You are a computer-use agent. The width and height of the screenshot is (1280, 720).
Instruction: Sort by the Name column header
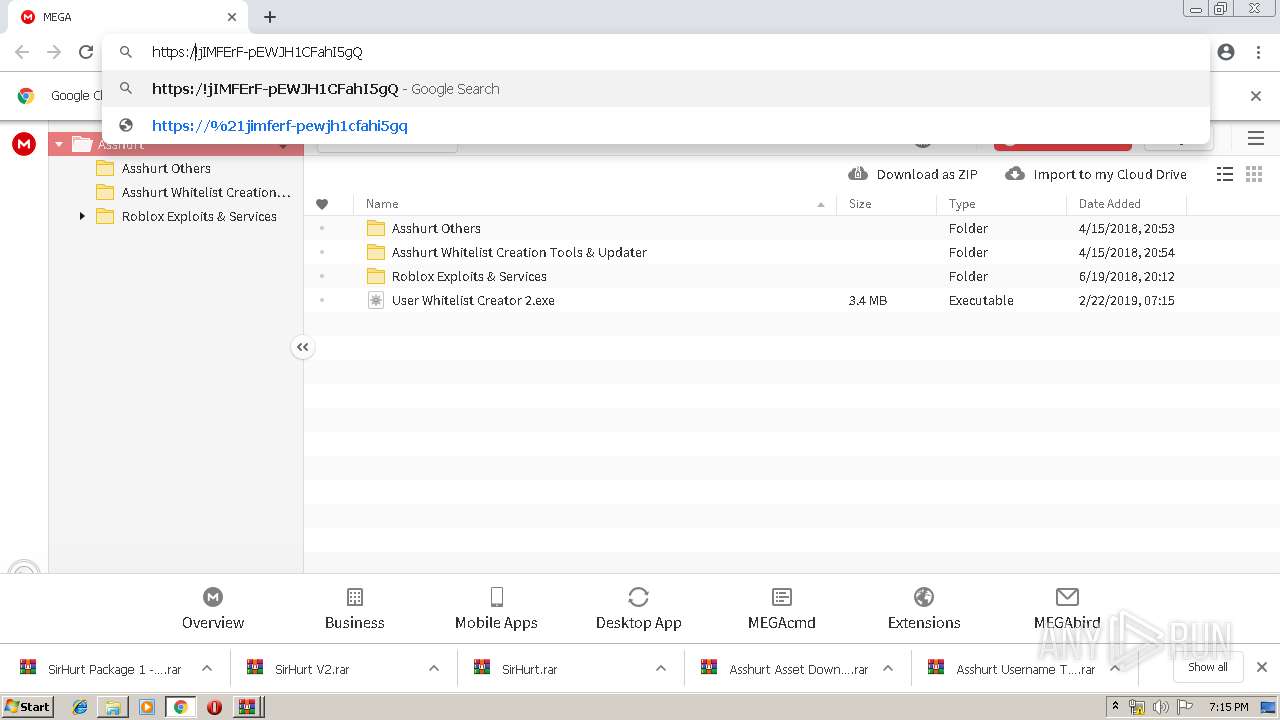tap(382, 204)
